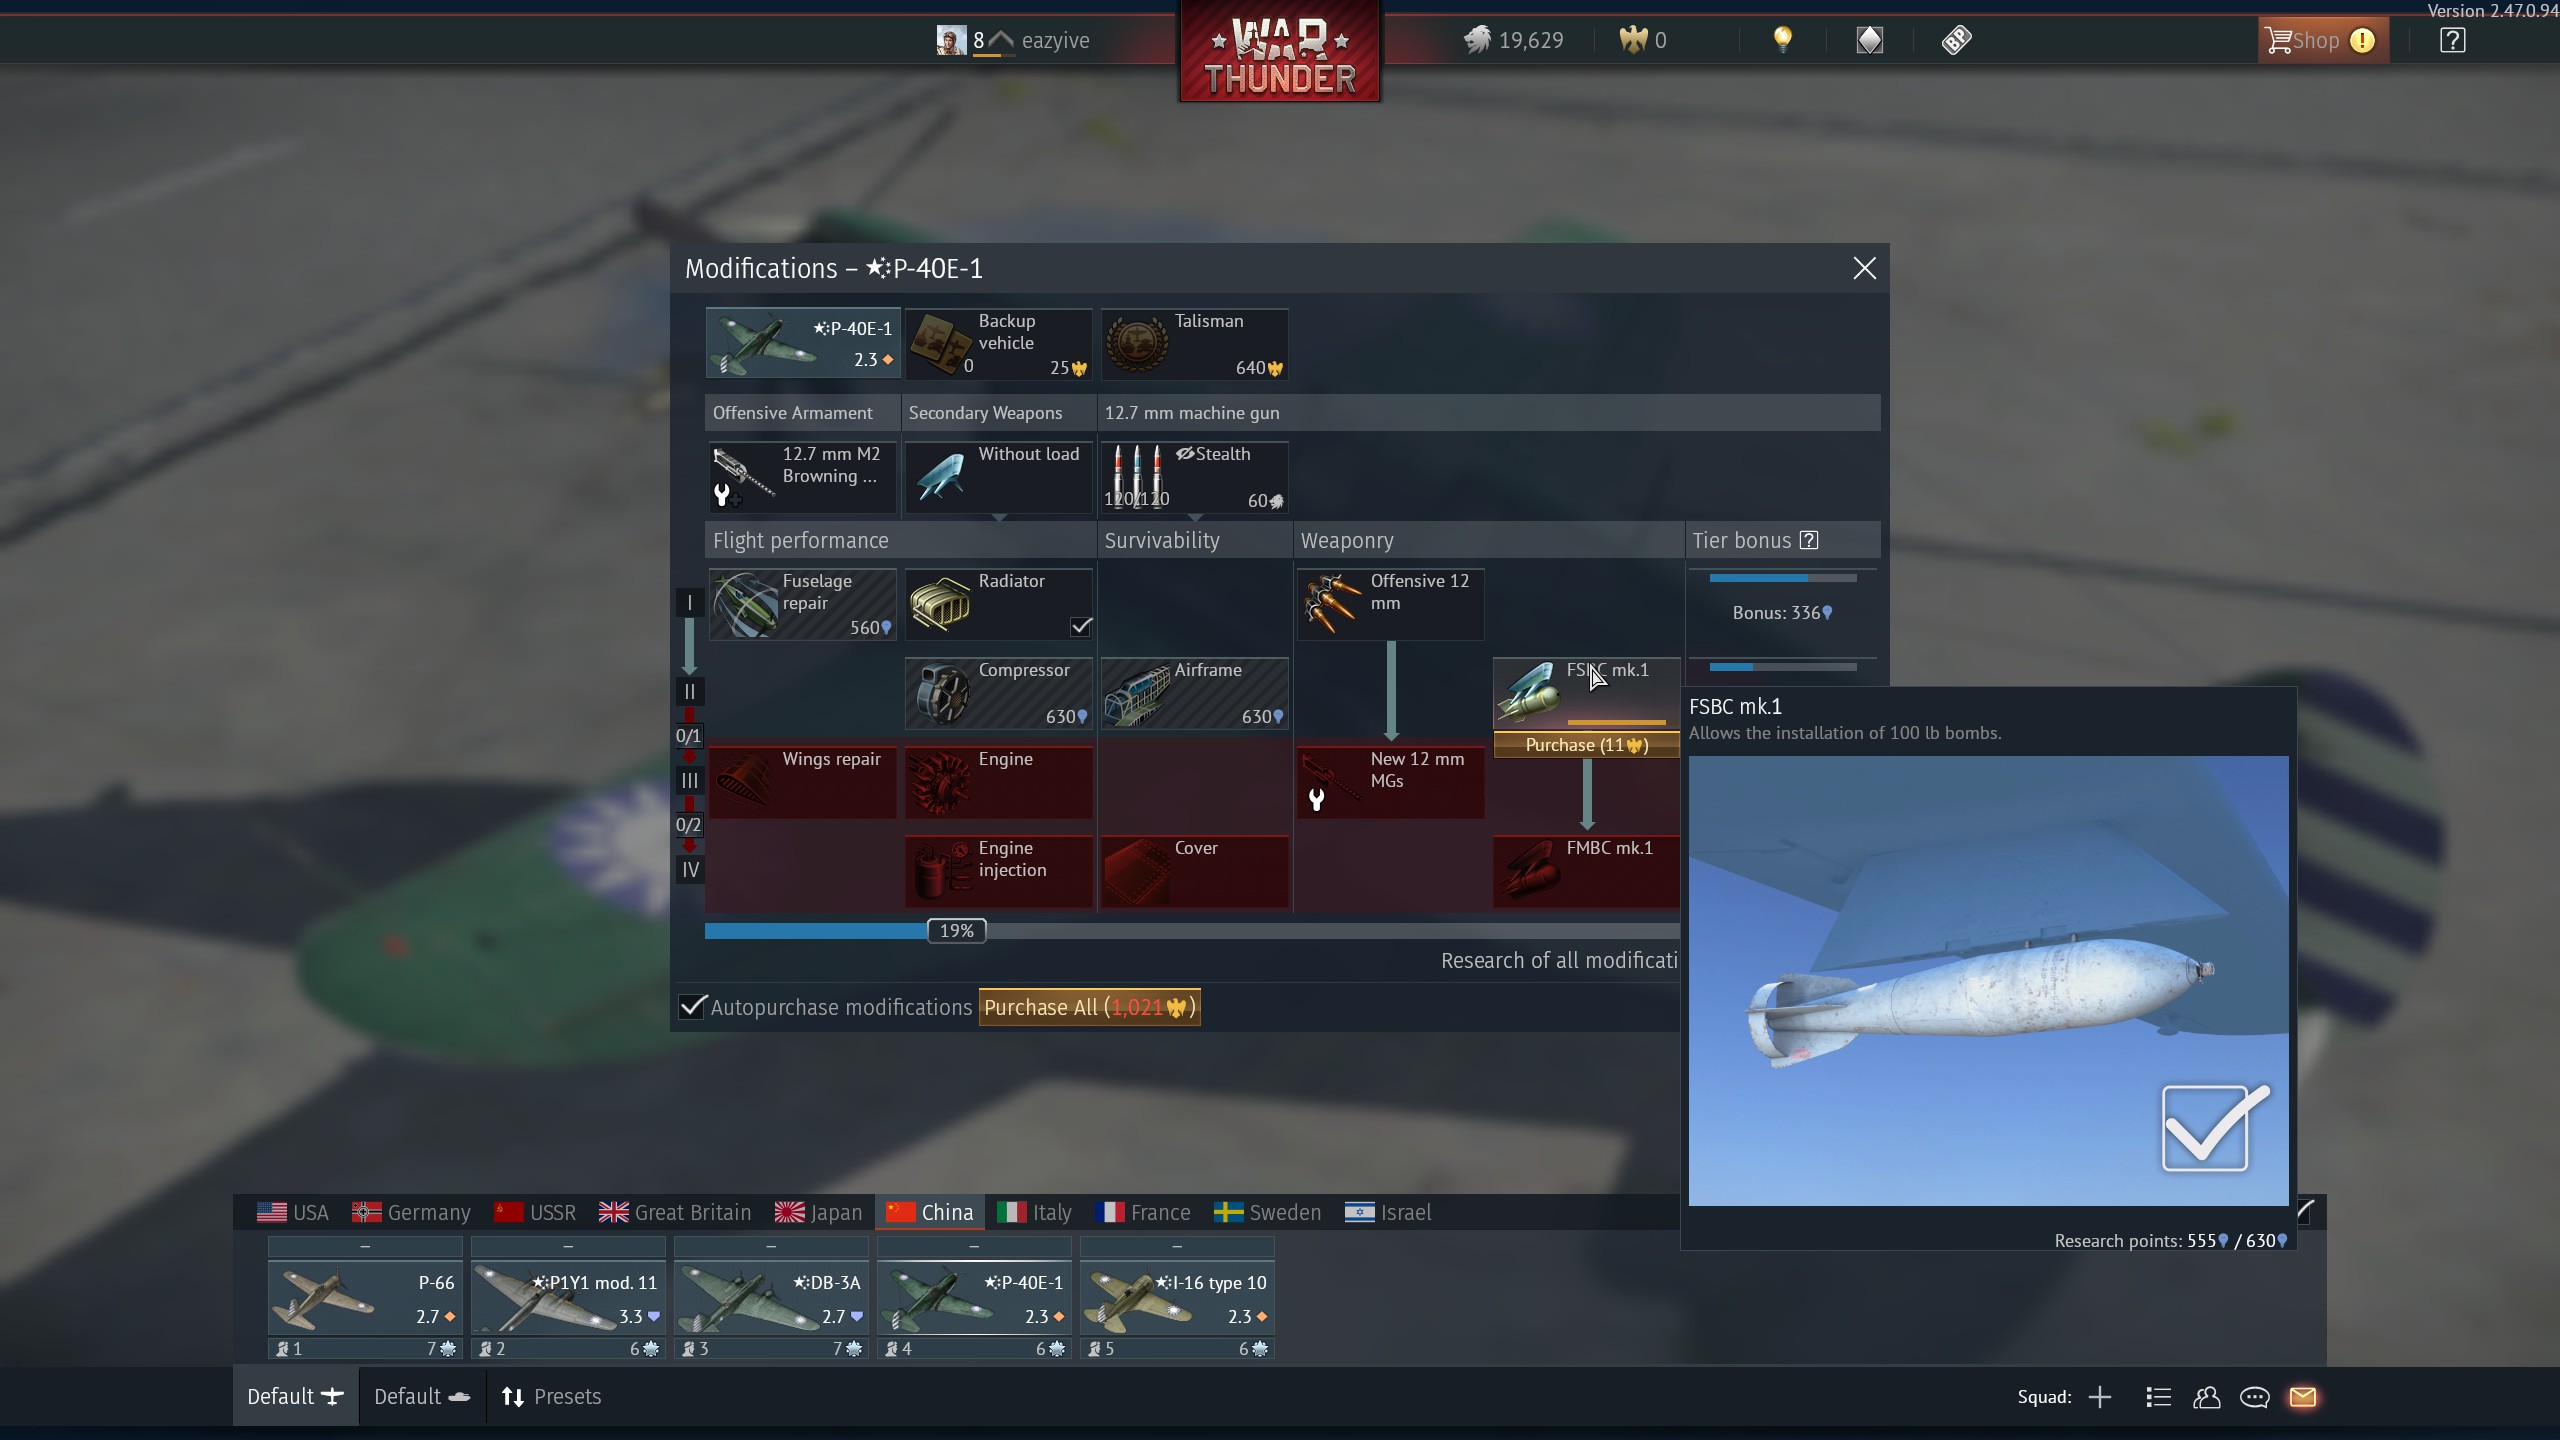Viewport: 2560px width, 1440px height.
Task: Open the question mark help icon
Action: point(2452,40)
